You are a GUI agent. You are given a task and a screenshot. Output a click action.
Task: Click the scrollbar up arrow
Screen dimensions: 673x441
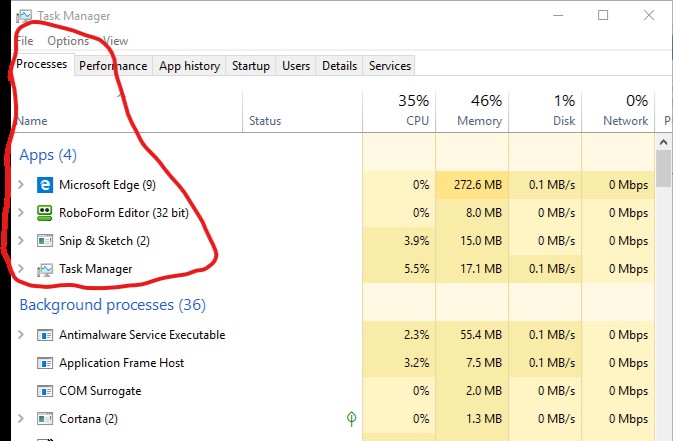pos(664,142)
